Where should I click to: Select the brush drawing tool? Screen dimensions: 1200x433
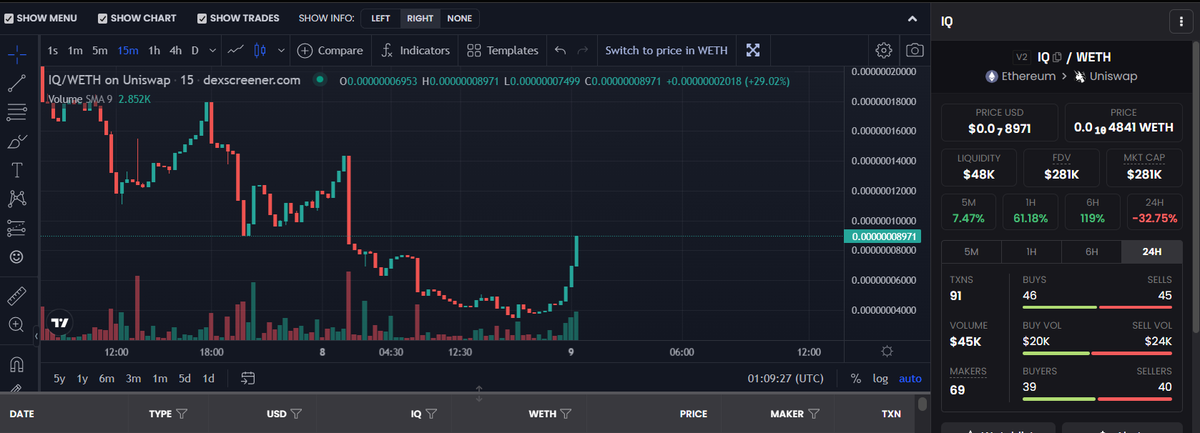pyautogui.click(x=16, y=141)
